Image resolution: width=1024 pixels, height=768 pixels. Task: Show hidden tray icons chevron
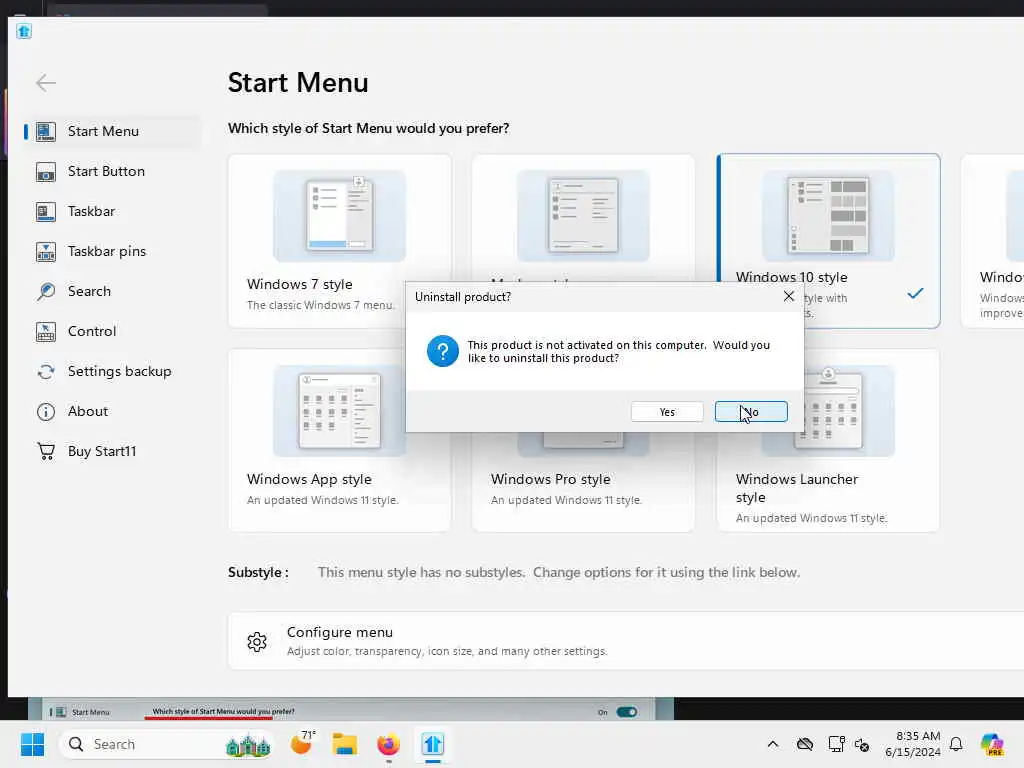773,744
